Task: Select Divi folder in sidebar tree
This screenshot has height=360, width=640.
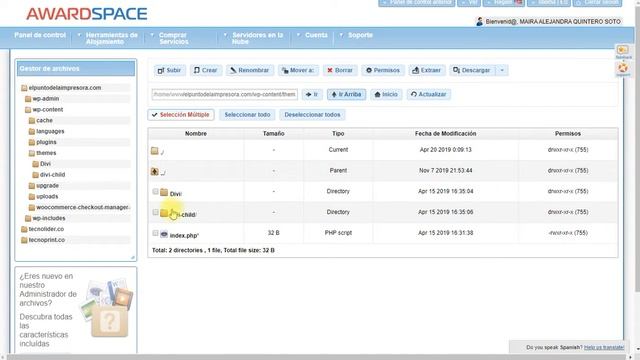Action: coord(45,164)
